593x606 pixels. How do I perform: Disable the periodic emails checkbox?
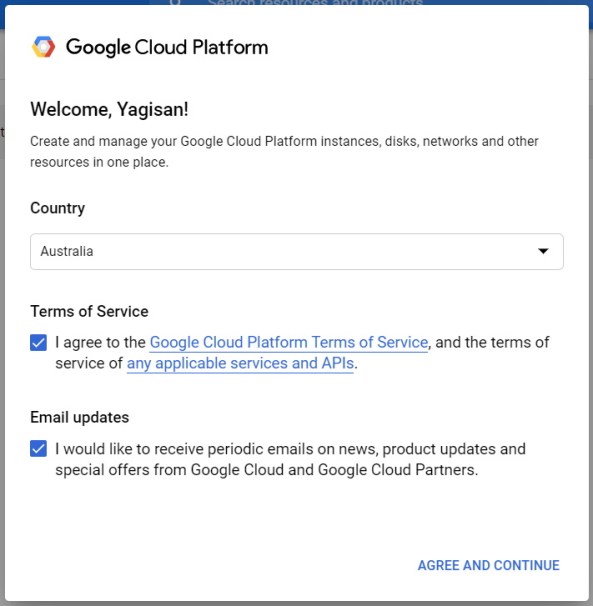tap(39, 449)
